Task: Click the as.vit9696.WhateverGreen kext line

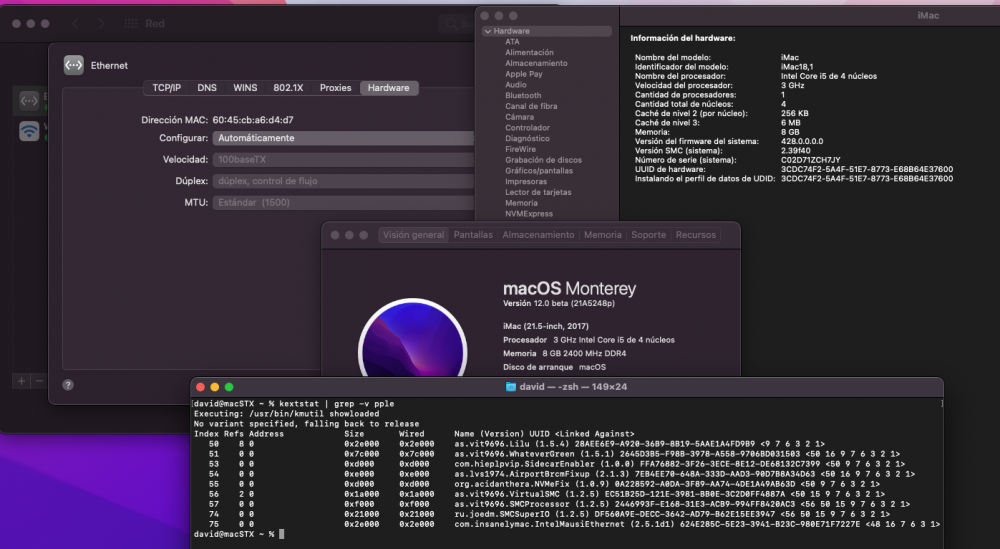Action: pyautogui.click(x=547, y=454)
